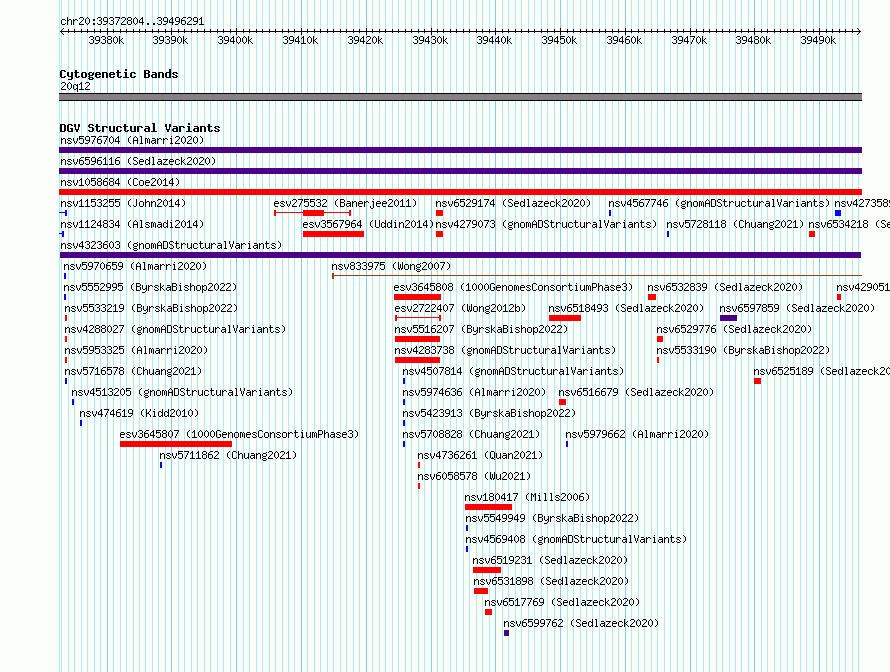Image resolution: width=890 pixels, height=672 pixels.
Task: Open esv275532 (Banerjee2011) variant
Action: [x=345, y=203]
